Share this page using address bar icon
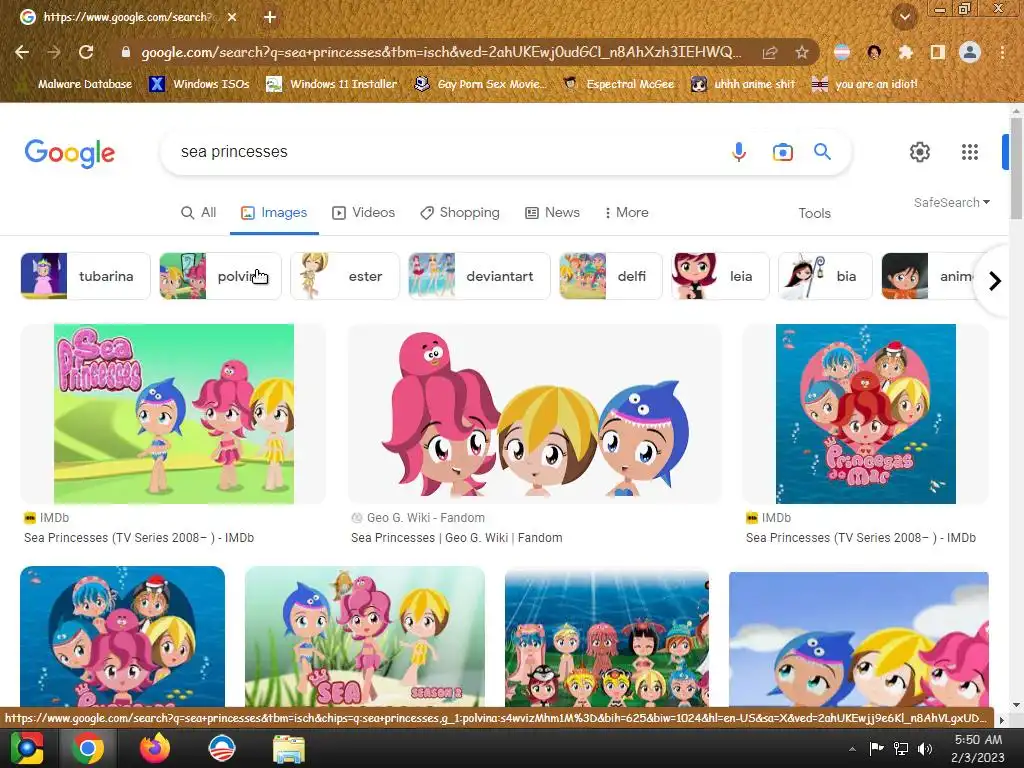1024x768 pixels. tap(770, 52)
